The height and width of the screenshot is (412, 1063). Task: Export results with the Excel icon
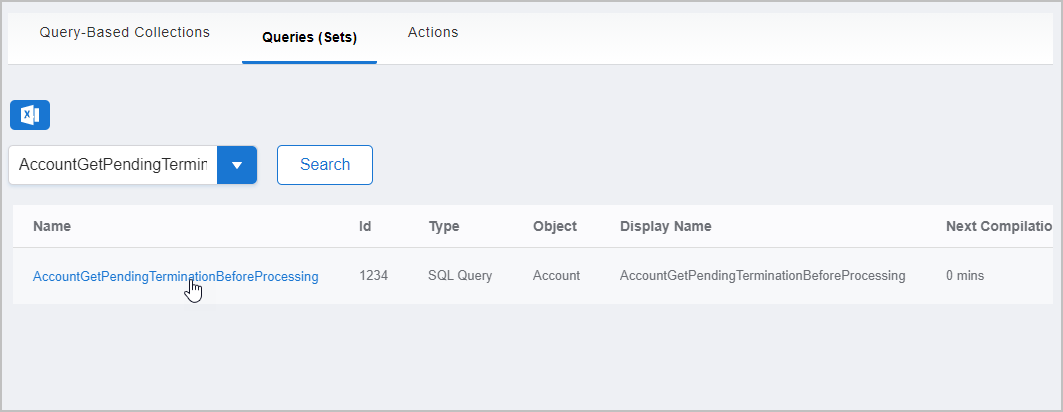pyautogui.click(x=30, y=115)
